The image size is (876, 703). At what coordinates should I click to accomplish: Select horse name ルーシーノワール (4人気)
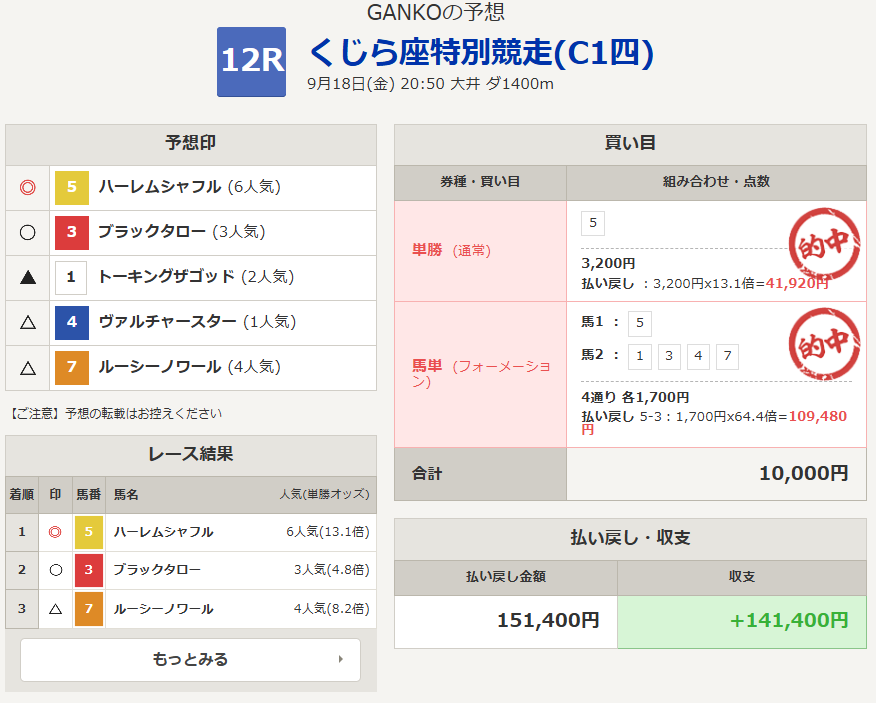pyautogui.click(x=189, y=367)
